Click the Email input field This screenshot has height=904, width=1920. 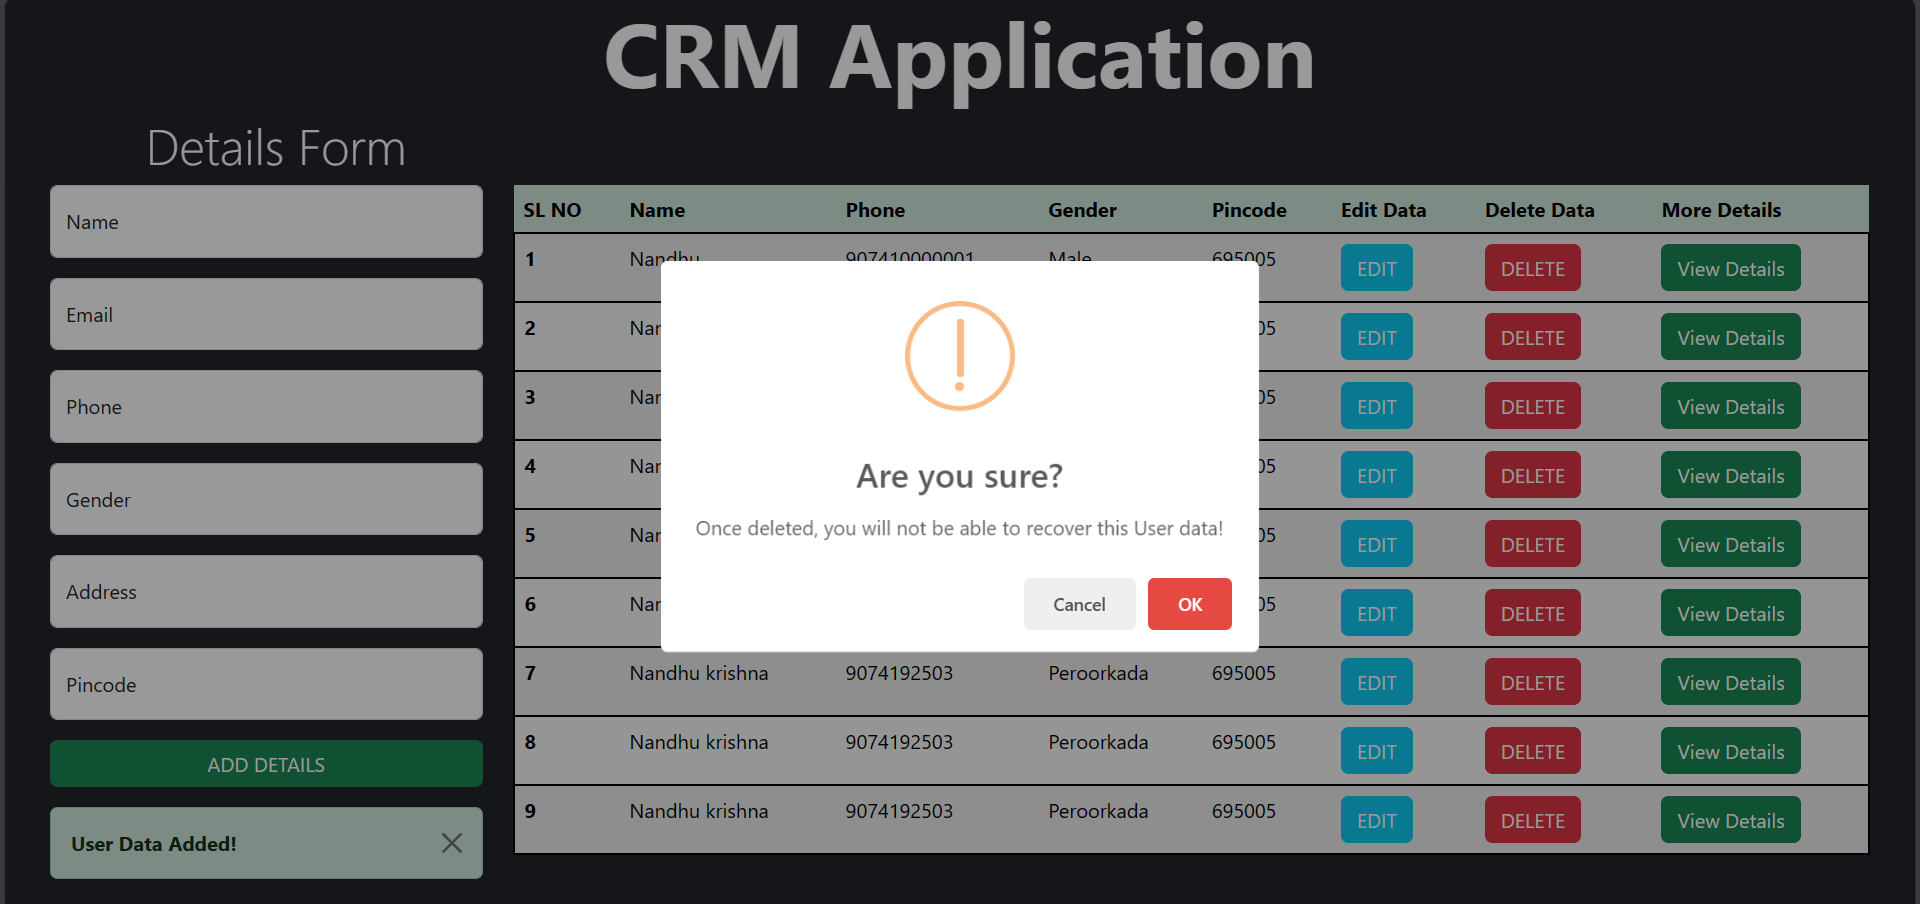[265, 314]
